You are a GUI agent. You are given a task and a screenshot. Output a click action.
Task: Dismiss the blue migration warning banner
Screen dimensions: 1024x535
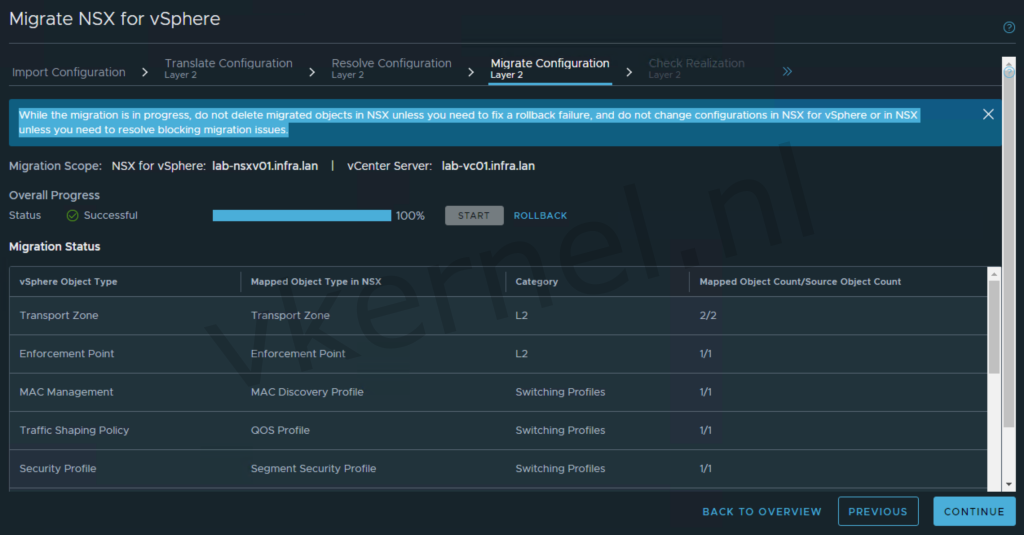[988, 114]
